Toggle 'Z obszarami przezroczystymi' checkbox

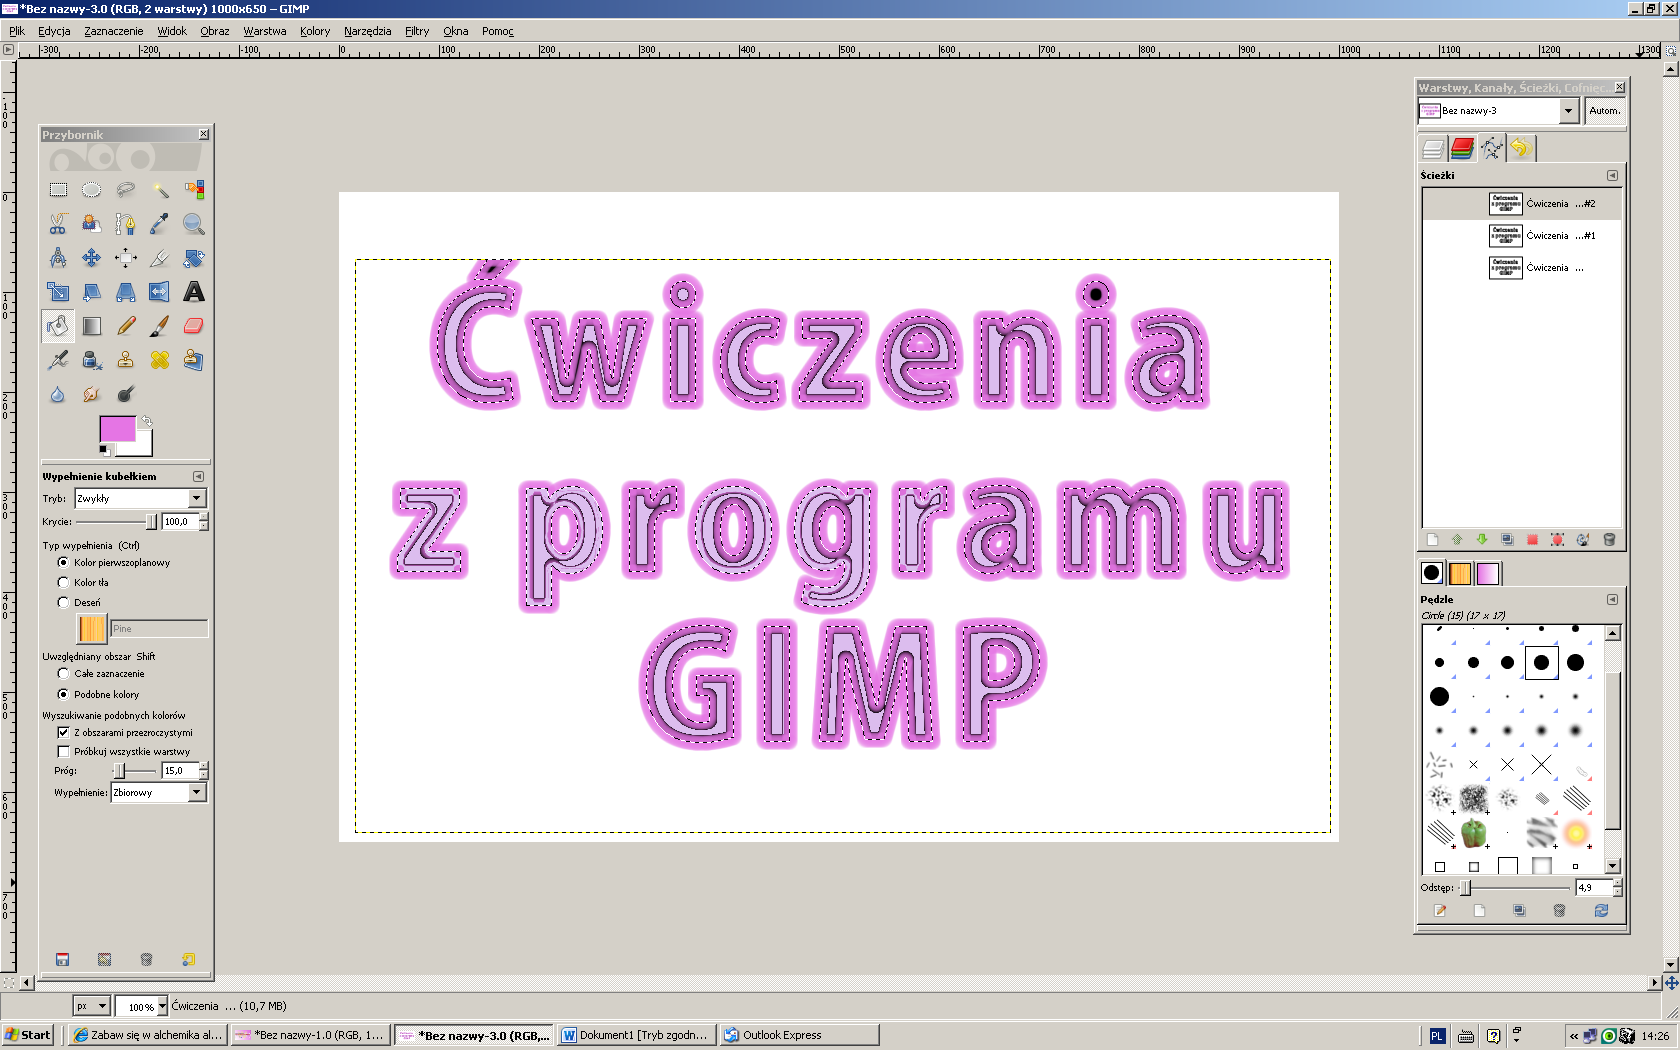[x=63, y=733]
